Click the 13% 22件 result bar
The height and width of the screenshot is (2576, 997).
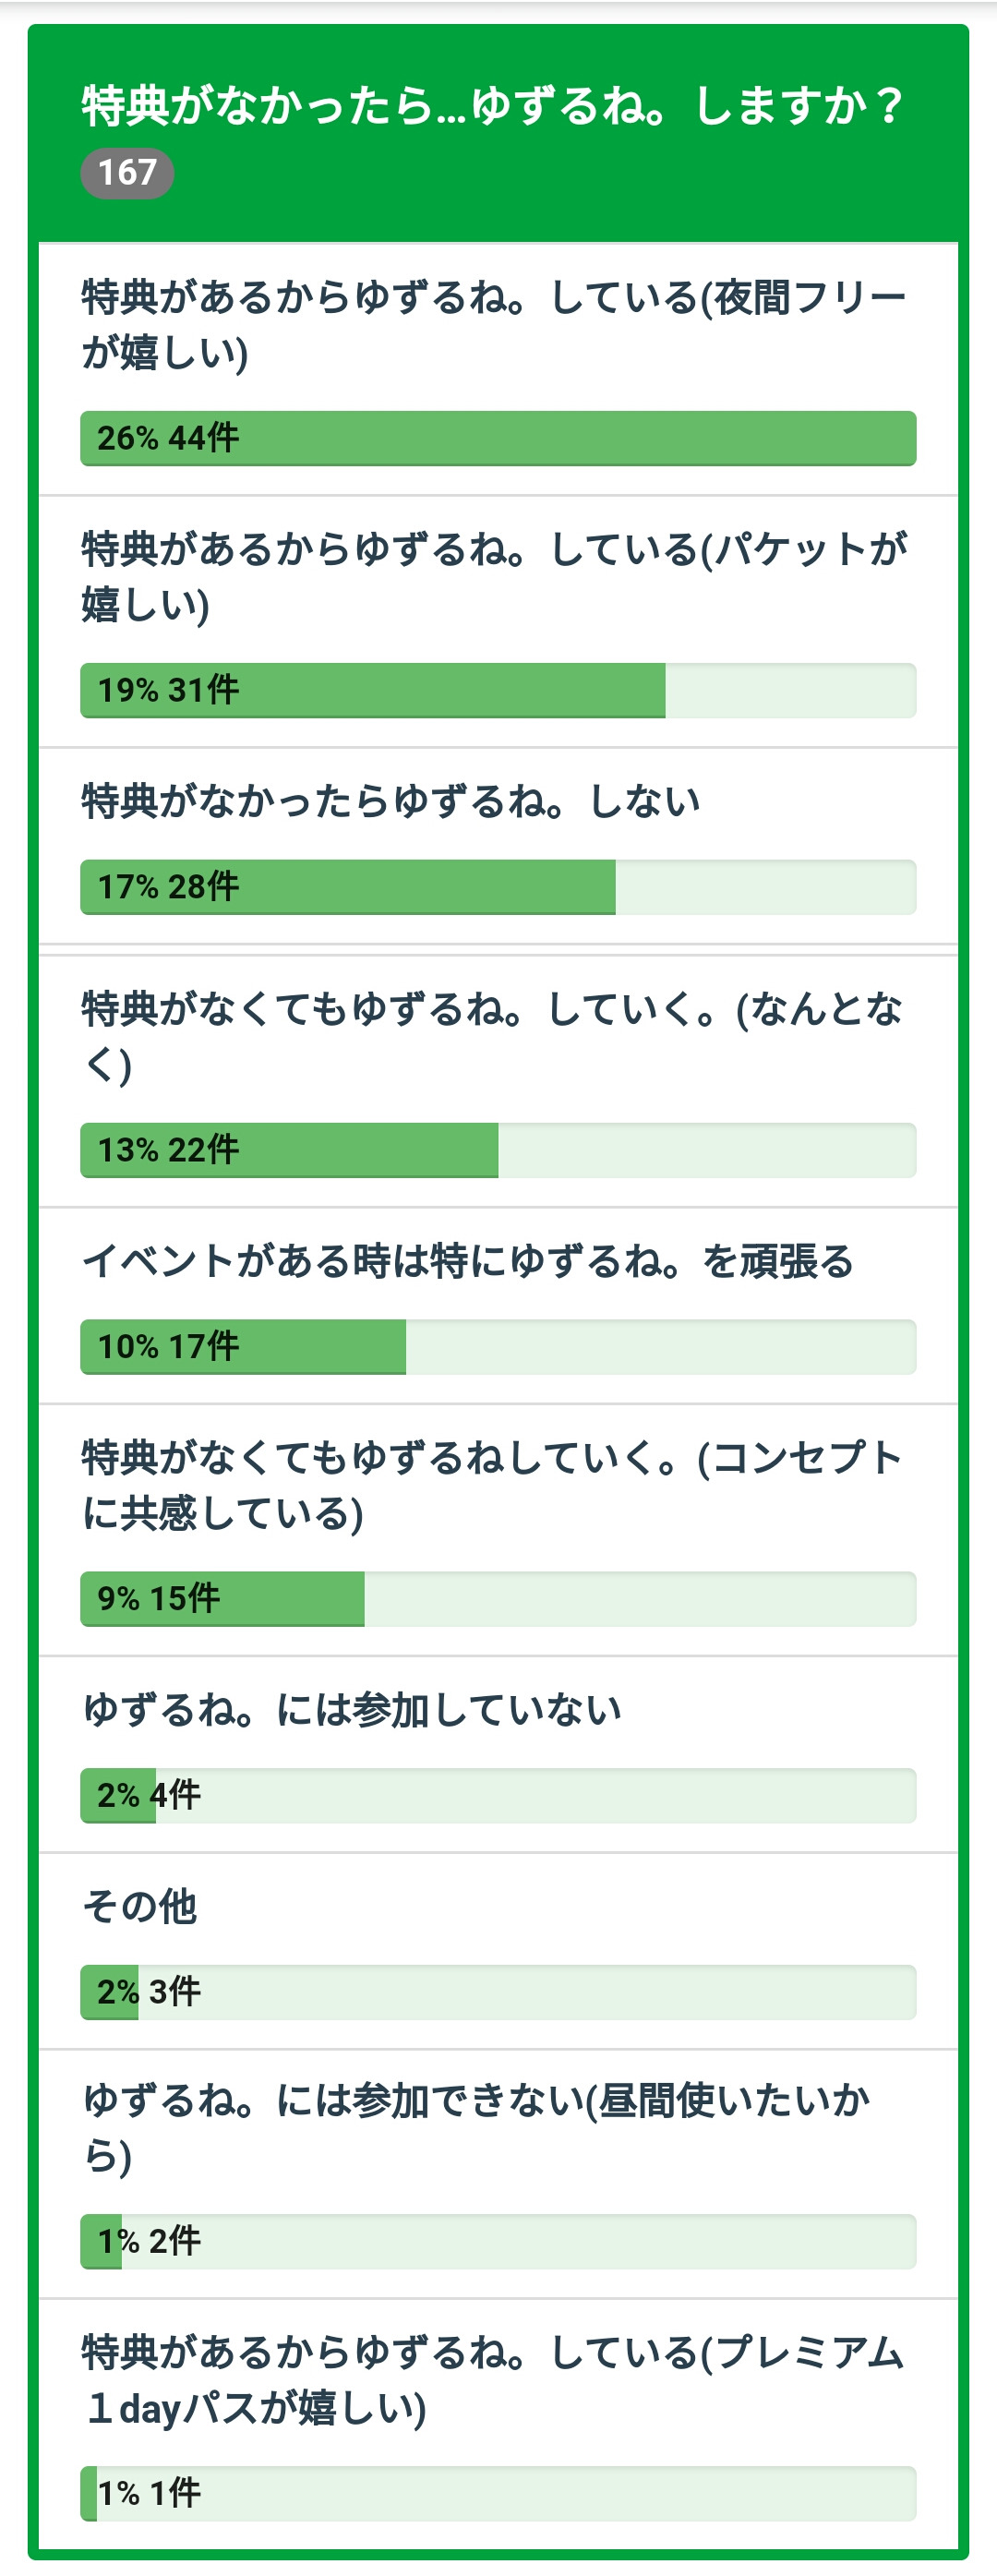[x=498, y=1150]
